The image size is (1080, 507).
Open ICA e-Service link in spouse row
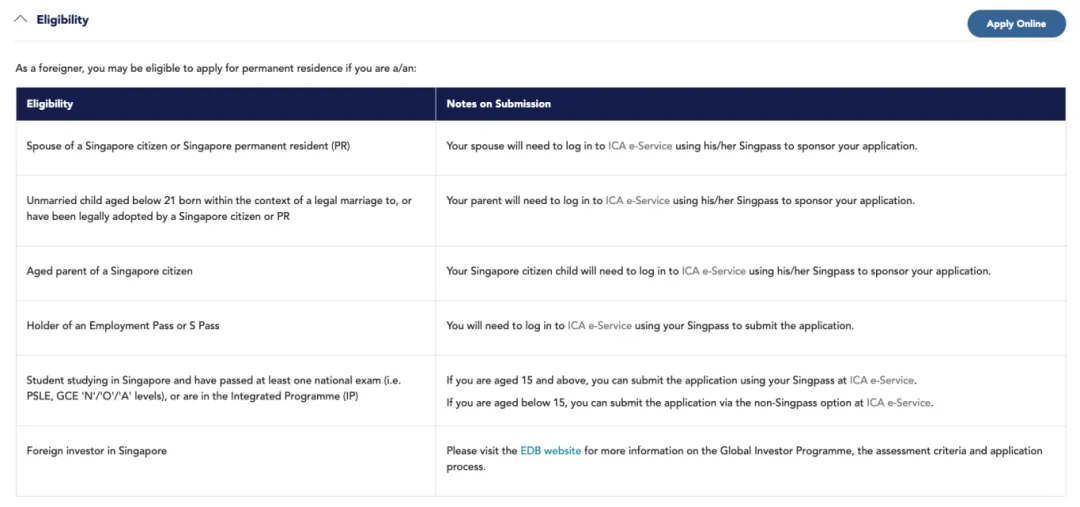pos(640,147)
